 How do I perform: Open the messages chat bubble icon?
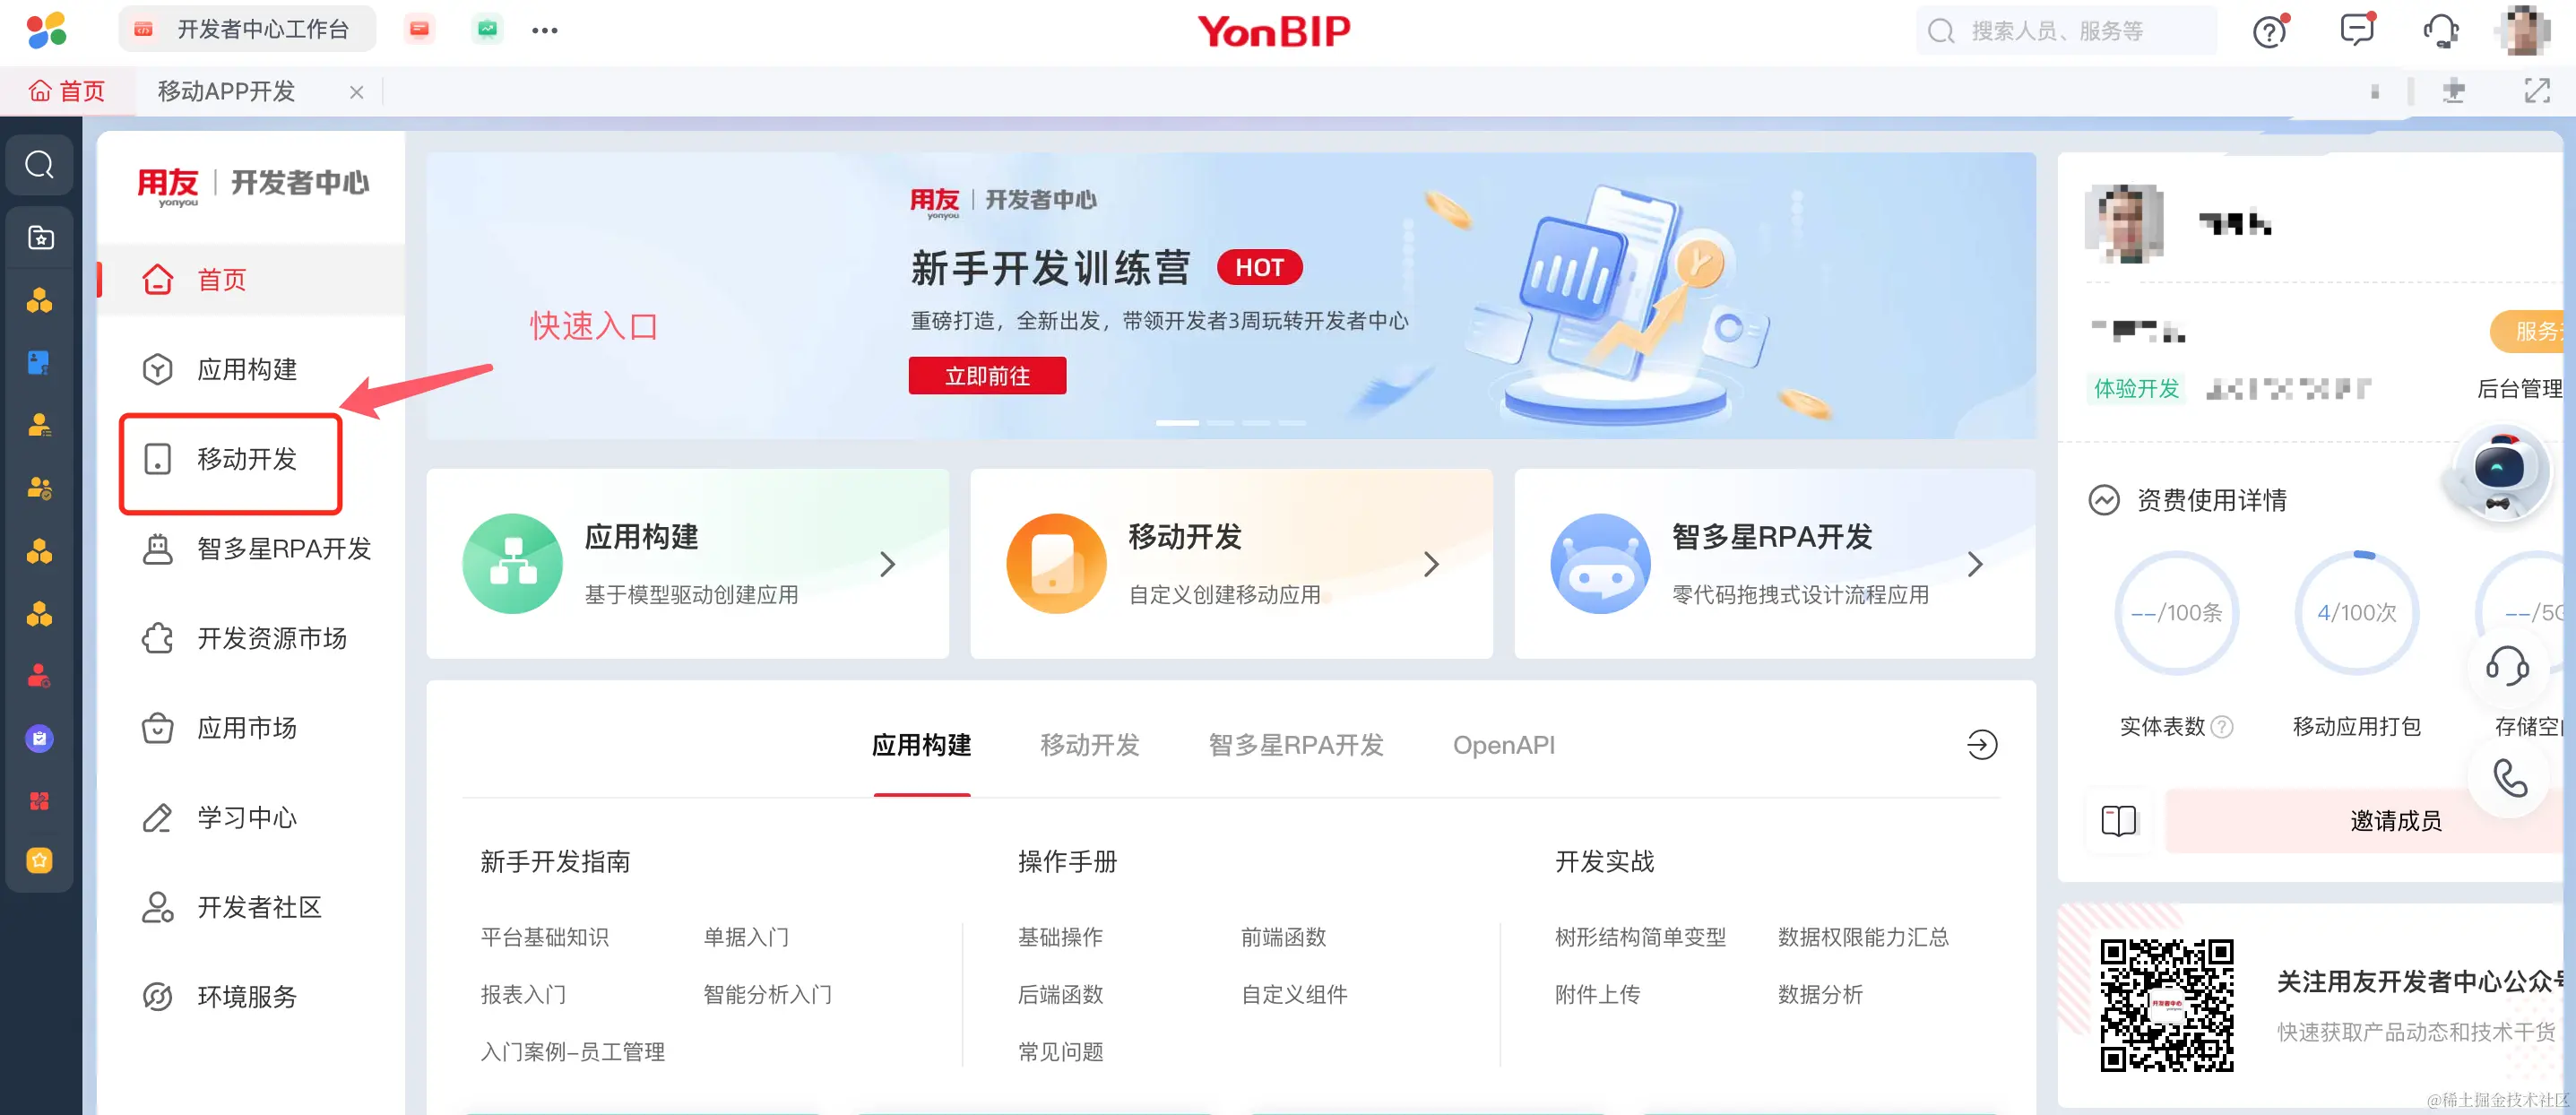2357,29
